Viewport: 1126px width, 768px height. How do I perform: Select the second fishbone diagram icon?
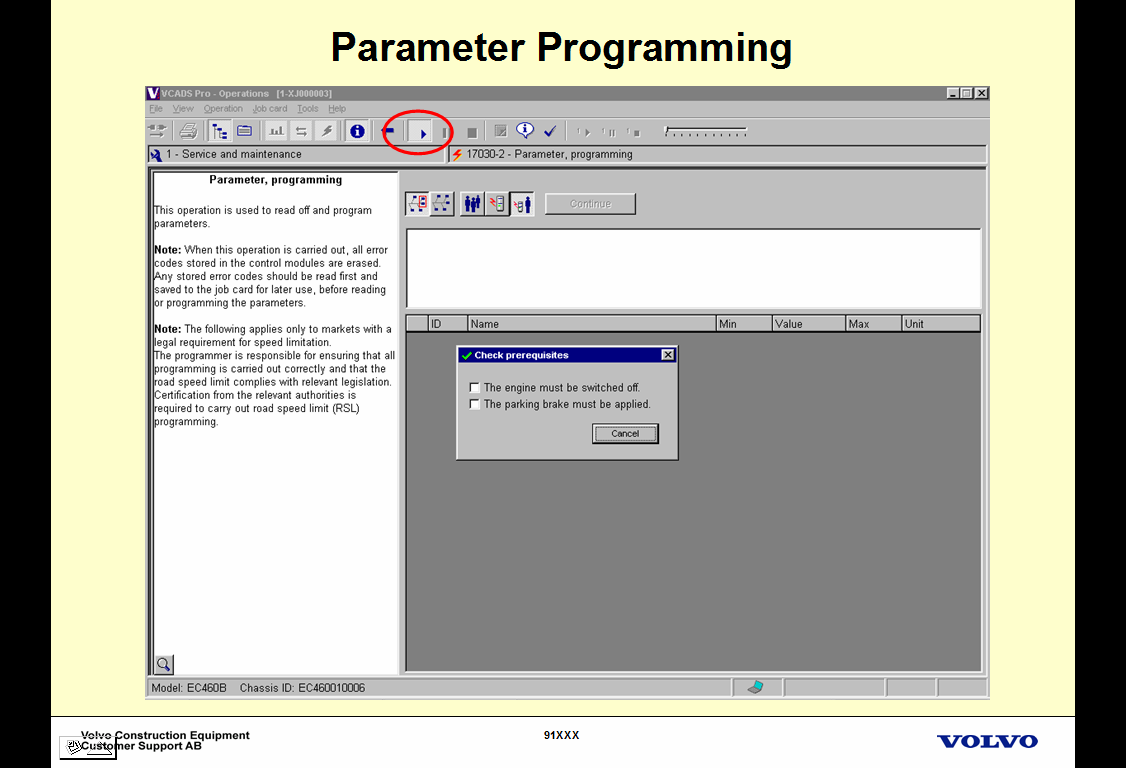(442, 204)
